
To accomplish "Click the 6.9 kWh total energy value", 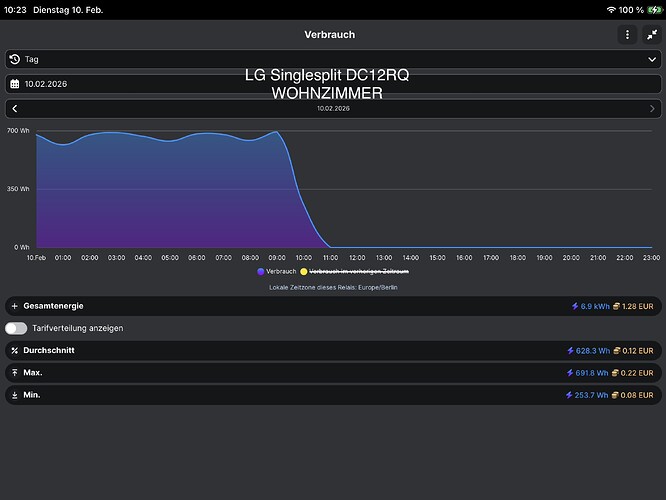I will pyautogui.click(x=595, y=306).
